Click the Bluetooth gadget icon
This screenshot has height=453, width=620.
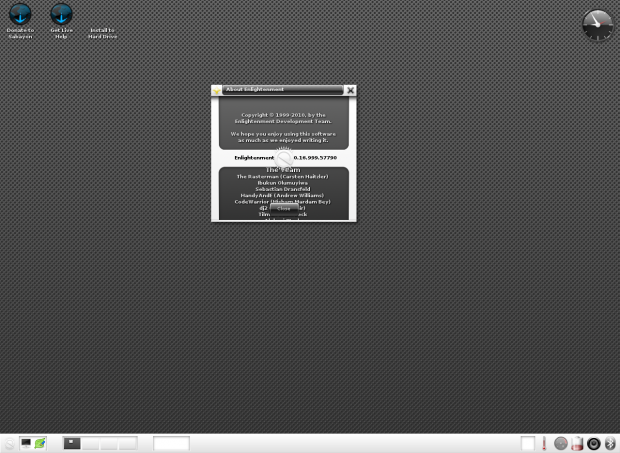(610, 444)
